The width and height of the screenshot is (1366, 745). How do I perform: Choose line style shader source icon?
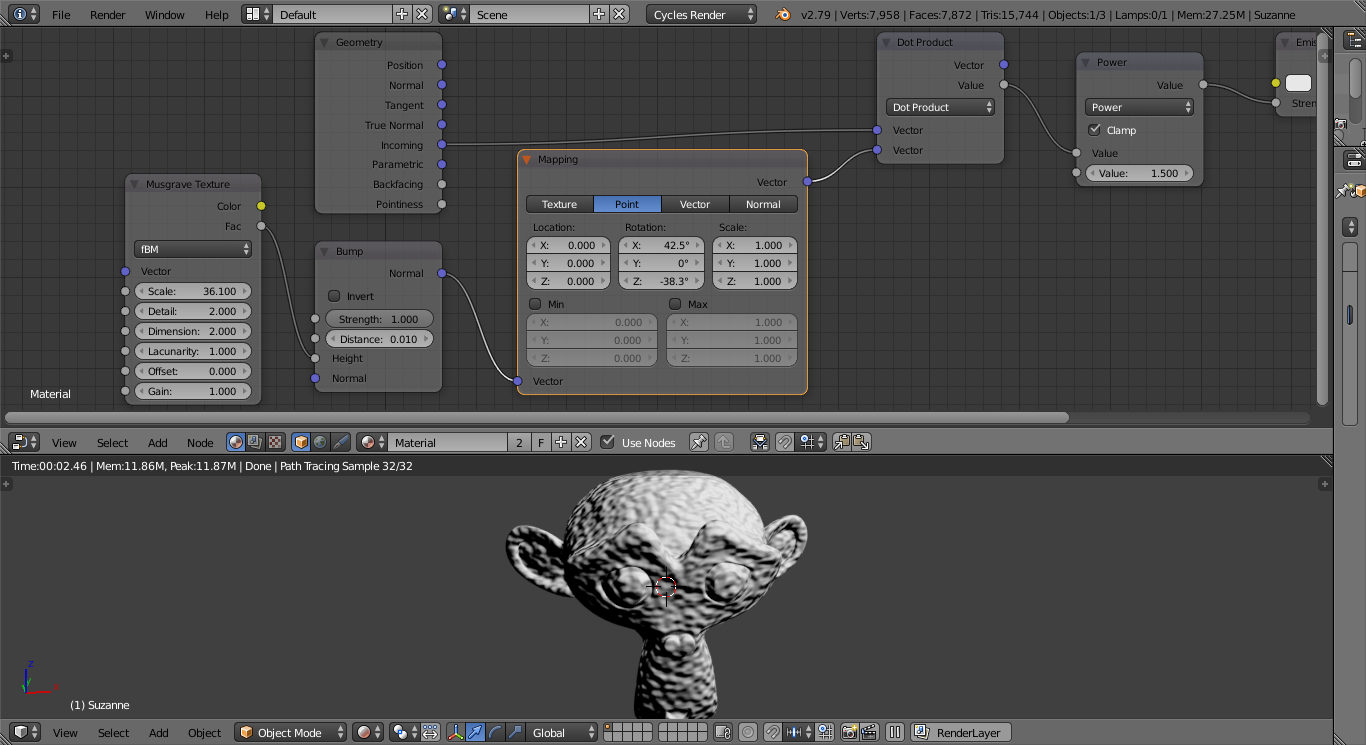click(340, 442)
